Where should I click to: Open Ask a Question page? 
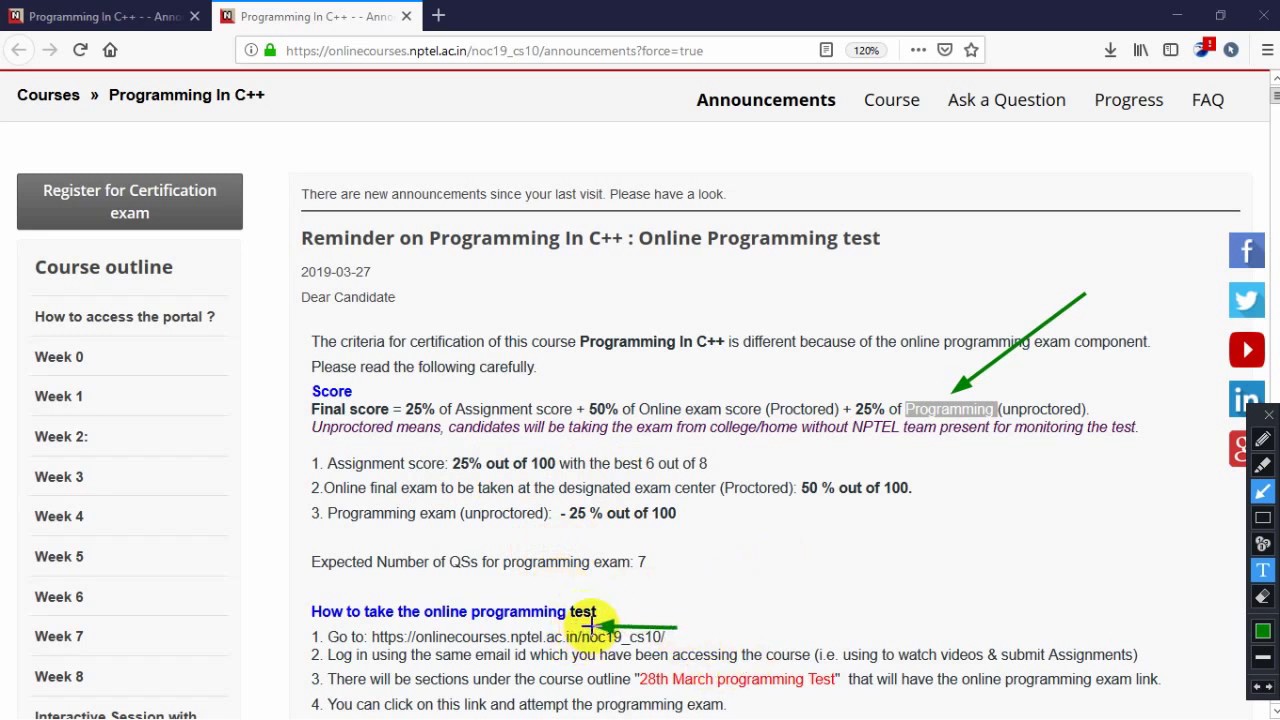point(1007,100)
